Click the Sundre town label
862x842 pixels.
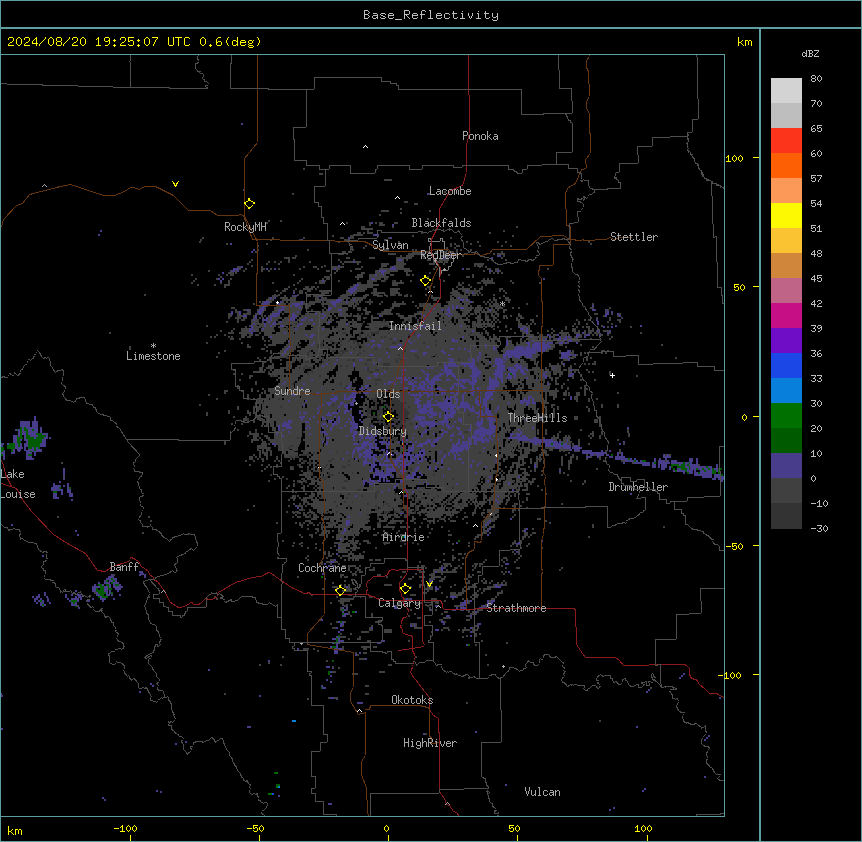point(292,391)
